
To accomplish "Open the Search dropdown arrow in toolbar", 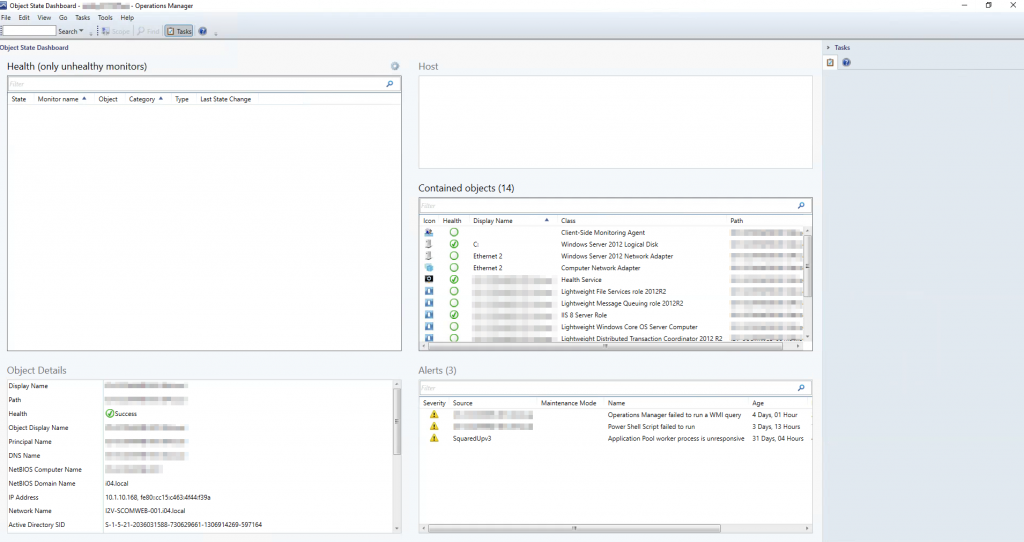I will point(81,31).
